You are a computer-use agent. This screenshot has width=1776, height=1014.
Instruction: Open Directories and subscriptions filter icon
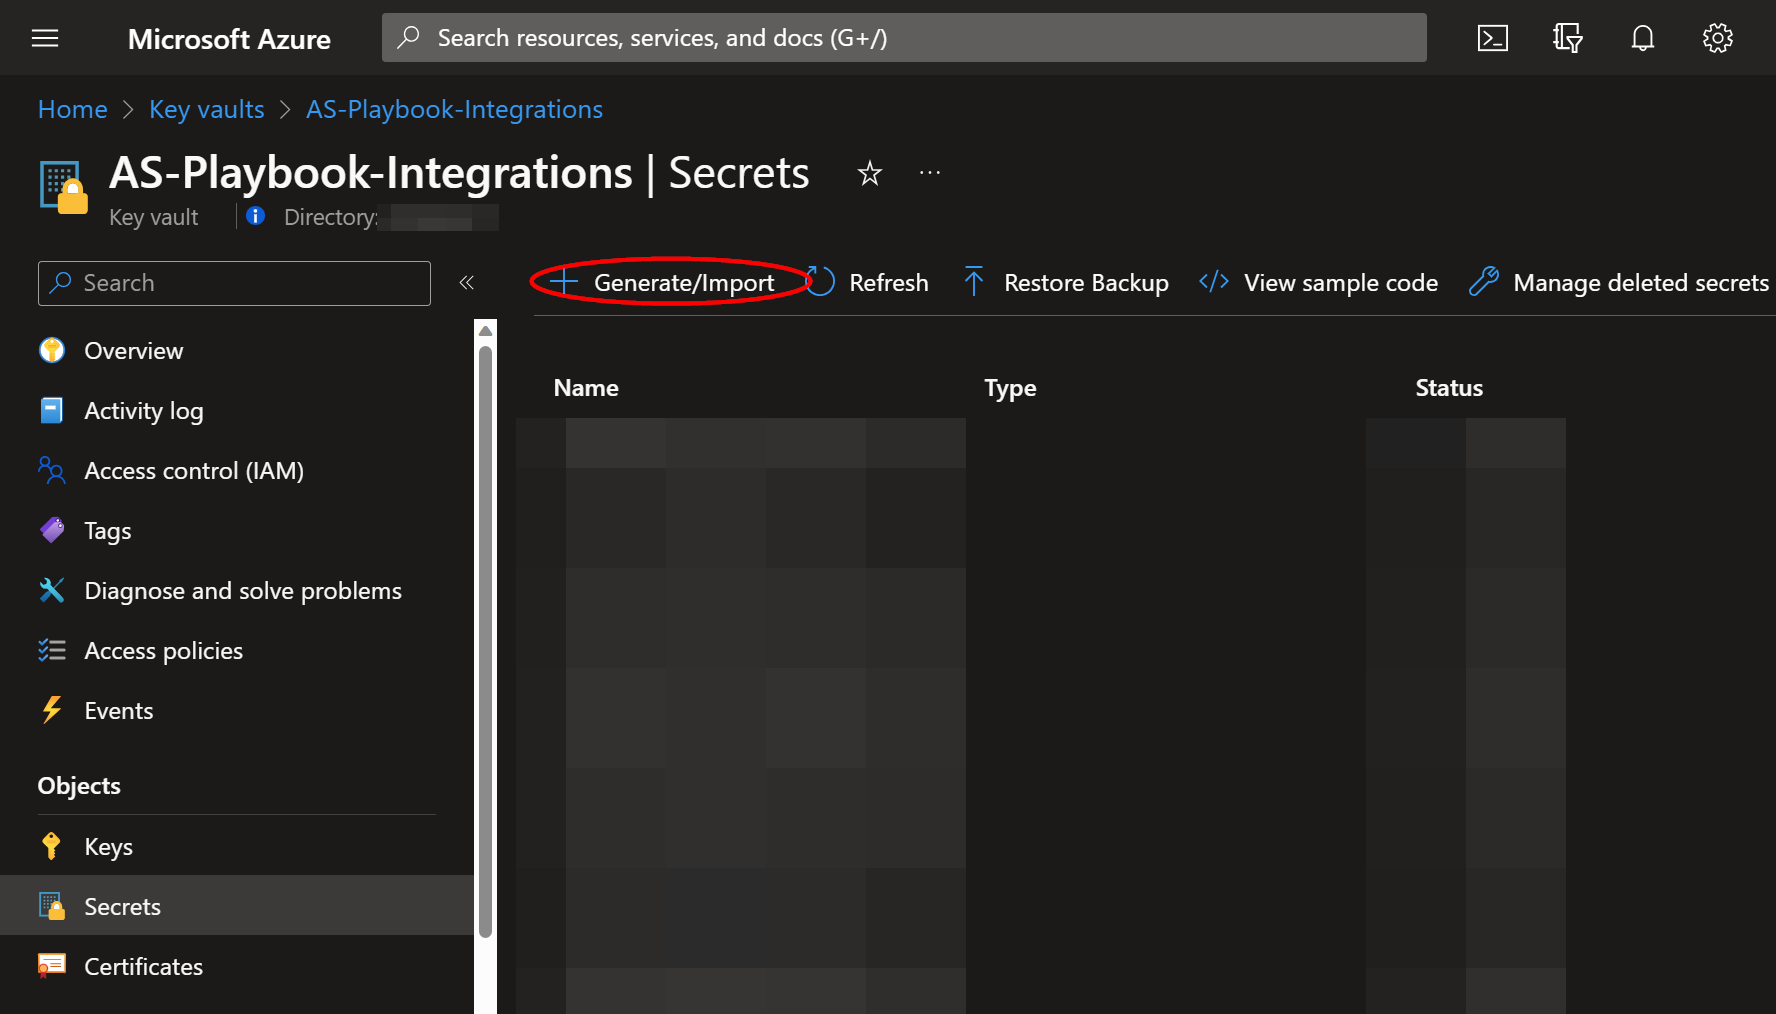click(x=1567, y=38)
